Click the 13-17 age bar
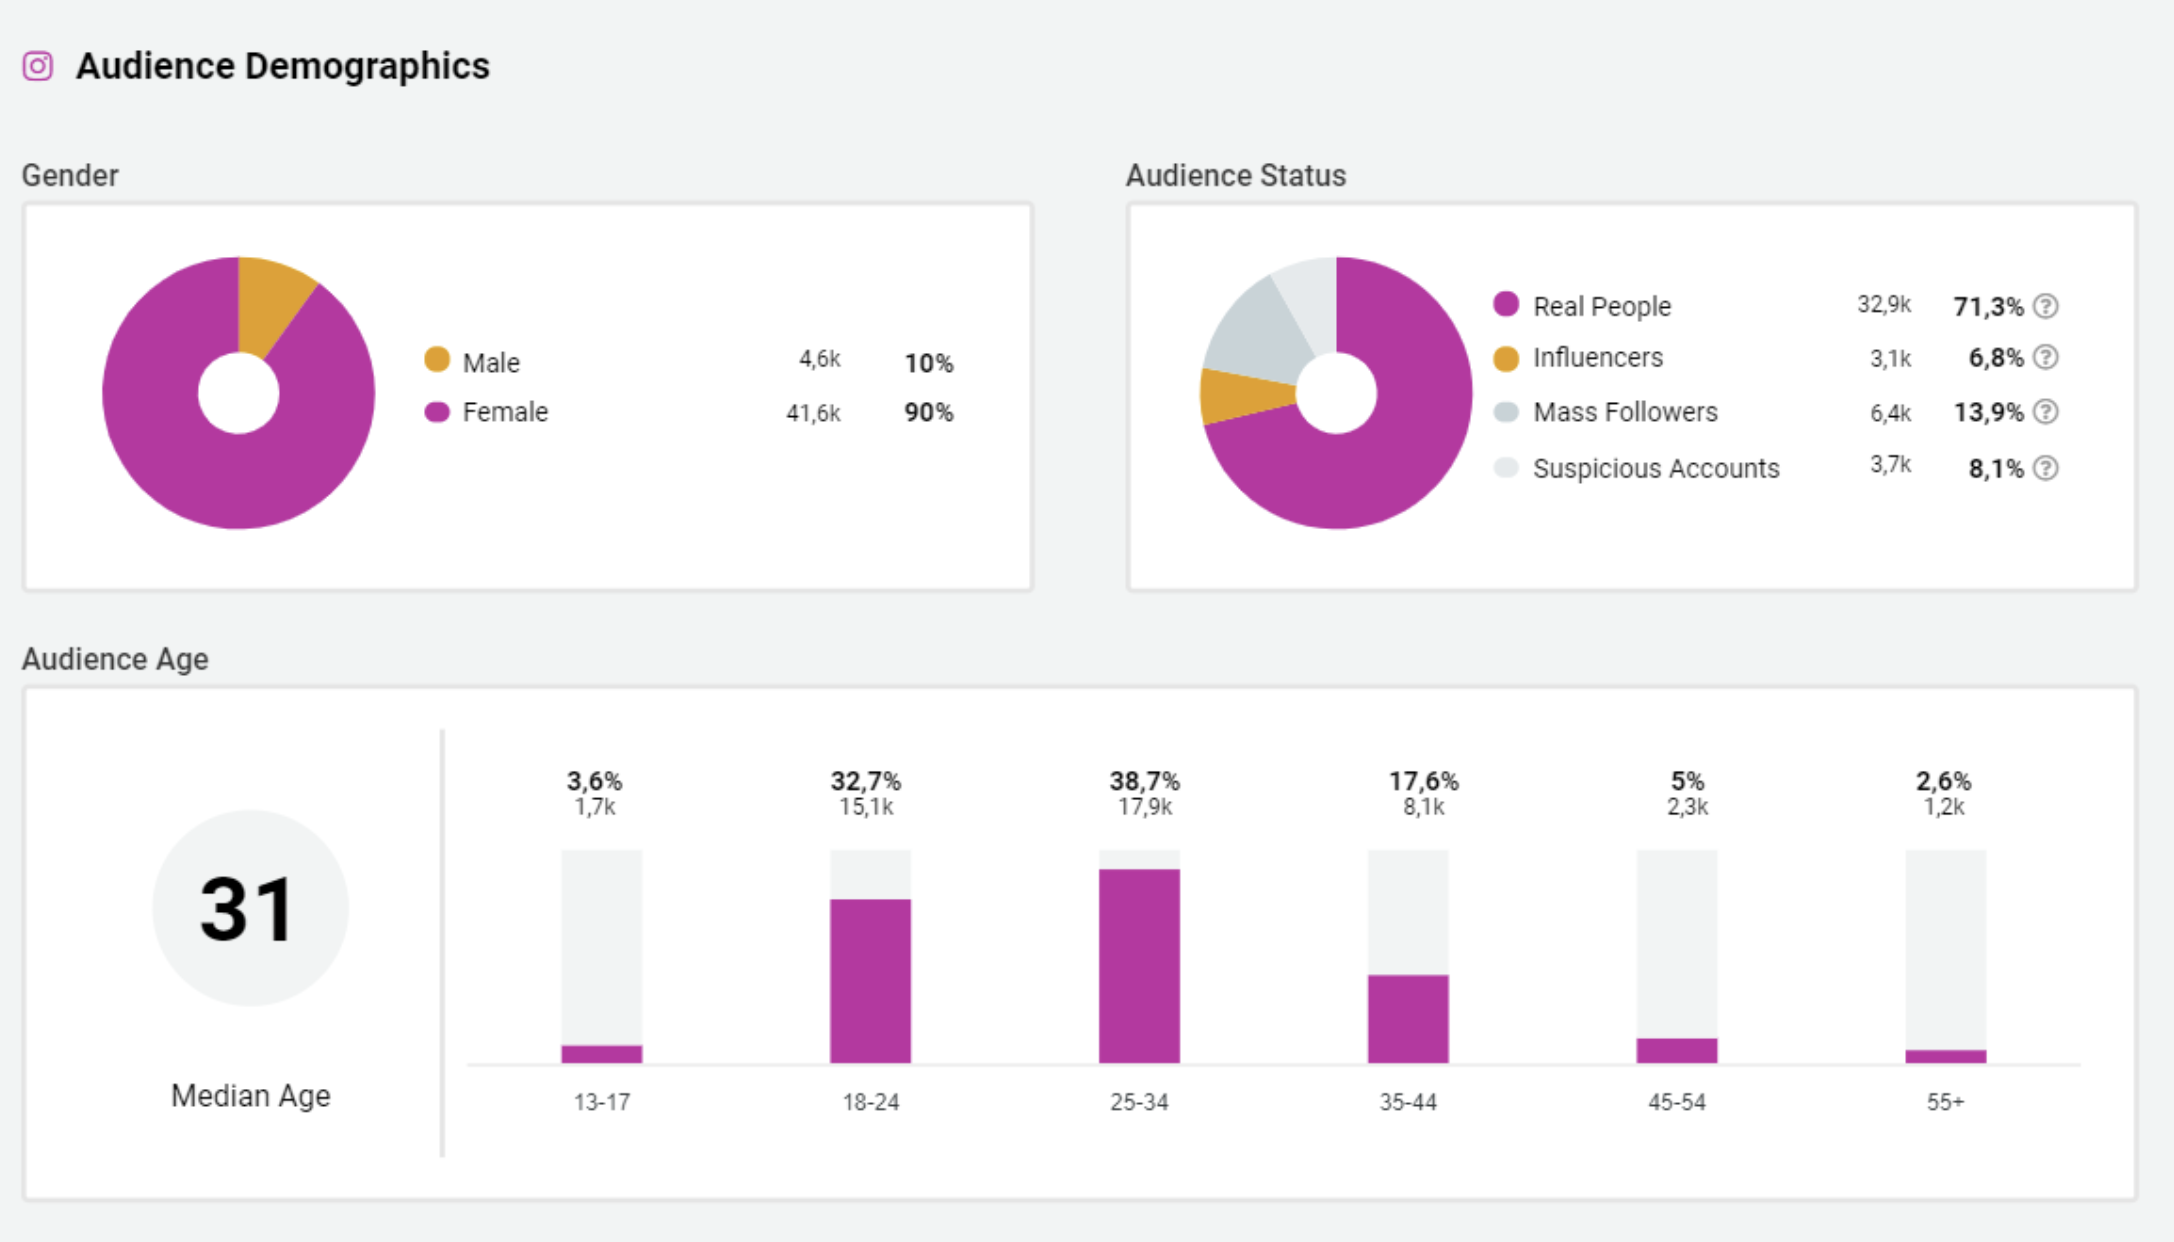 601,1052
